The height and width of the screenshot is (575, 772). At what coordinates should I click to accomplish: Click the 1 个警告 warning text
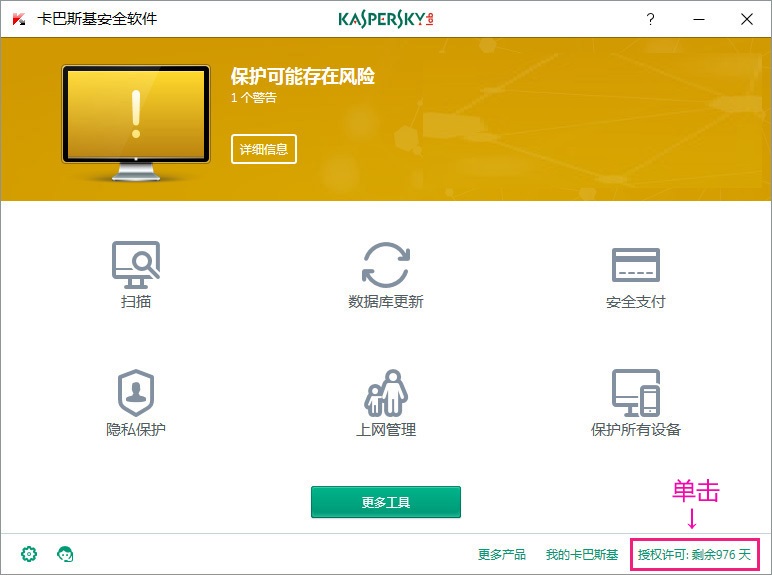point(254,97)
